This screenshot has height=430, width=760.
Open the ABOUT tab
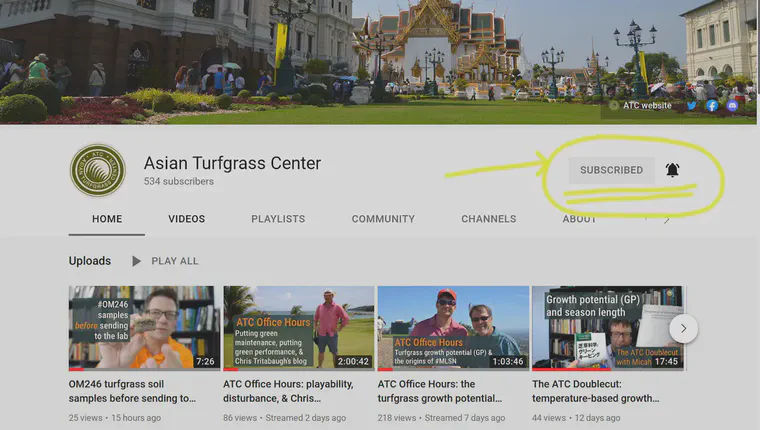(579, 219)
